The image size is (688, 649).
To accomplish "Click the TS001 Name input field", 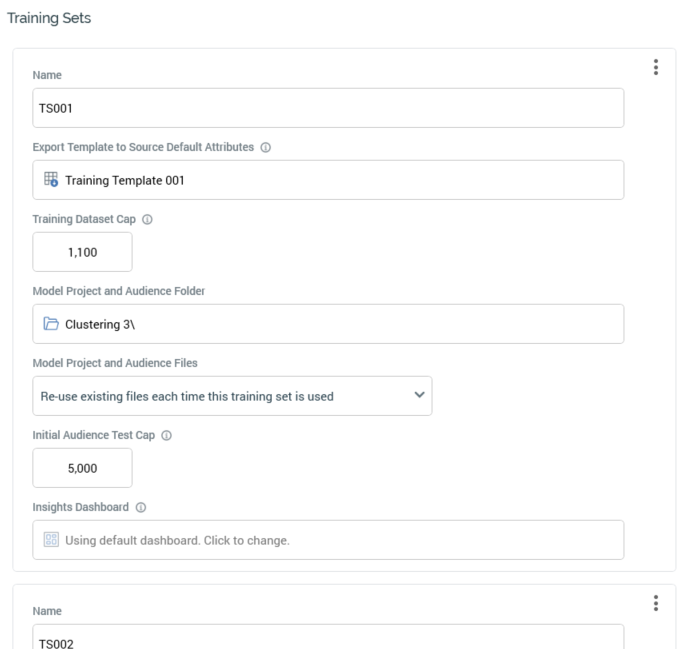I will 328,108.
